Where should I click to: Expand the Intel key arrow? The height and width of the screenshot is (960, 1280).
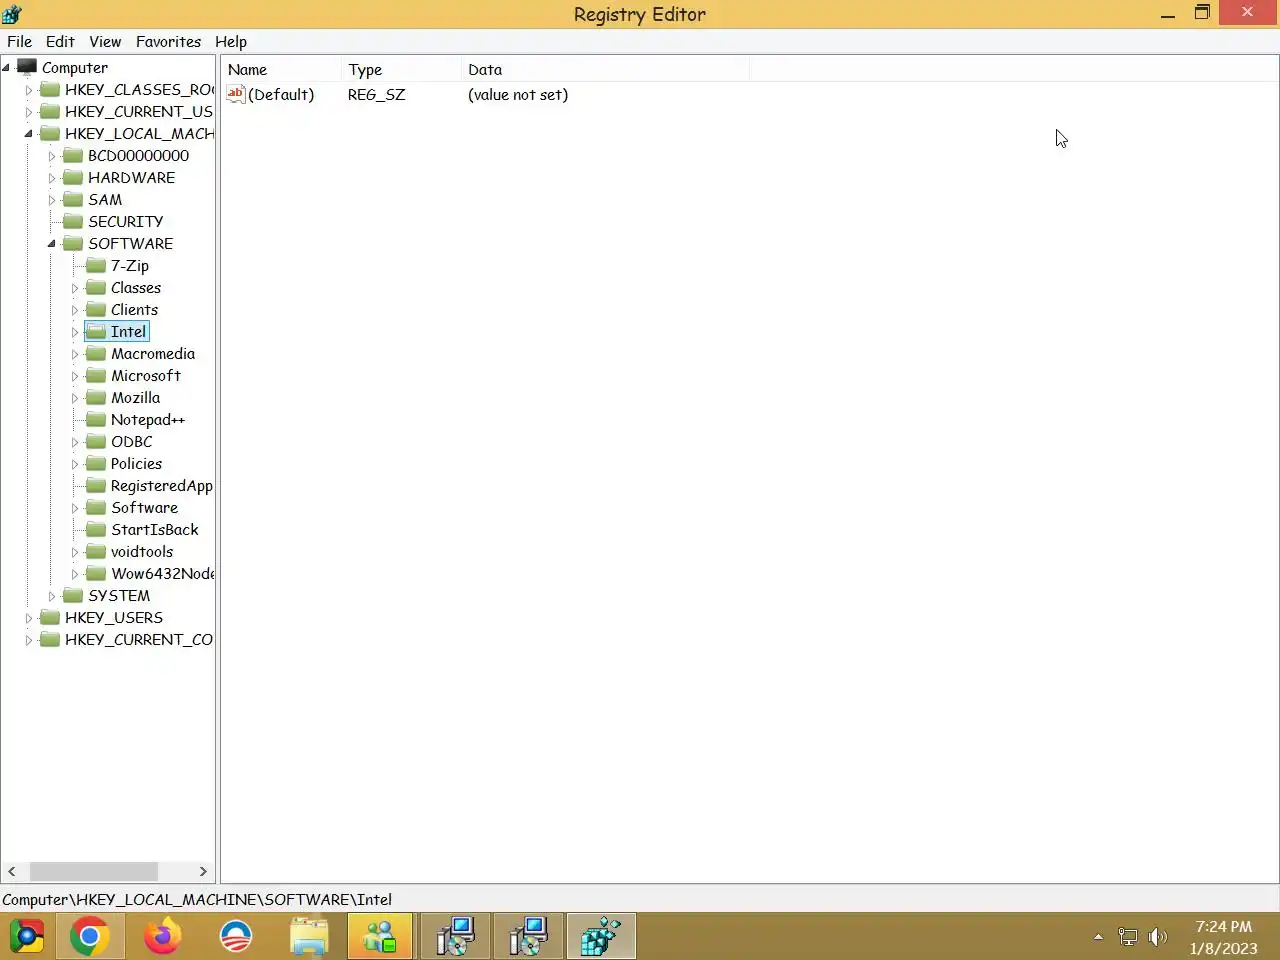[75, 332]
